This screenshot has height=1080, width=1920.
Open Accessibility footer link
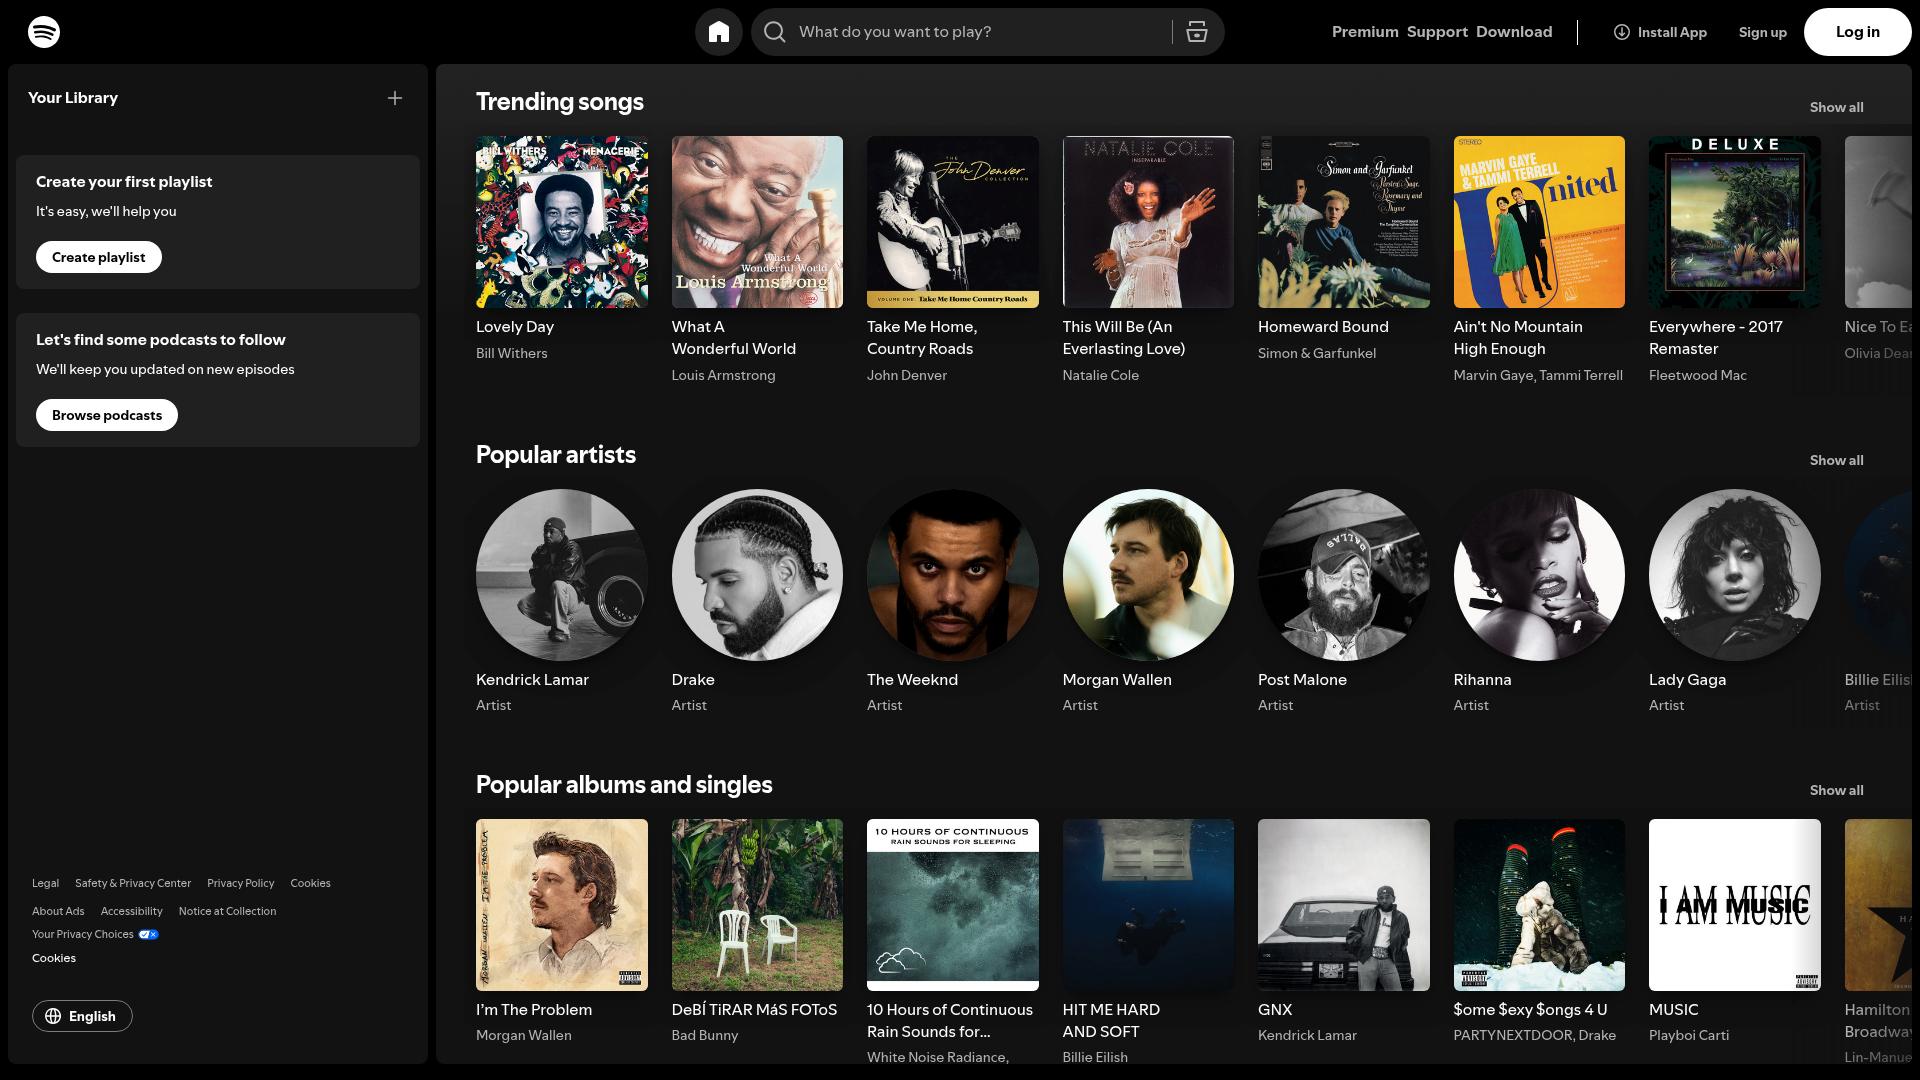131,911
